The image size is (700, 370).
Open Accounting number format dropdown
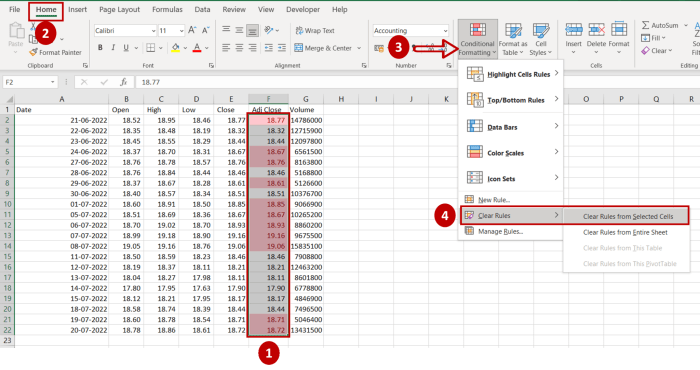coord(445,31)
